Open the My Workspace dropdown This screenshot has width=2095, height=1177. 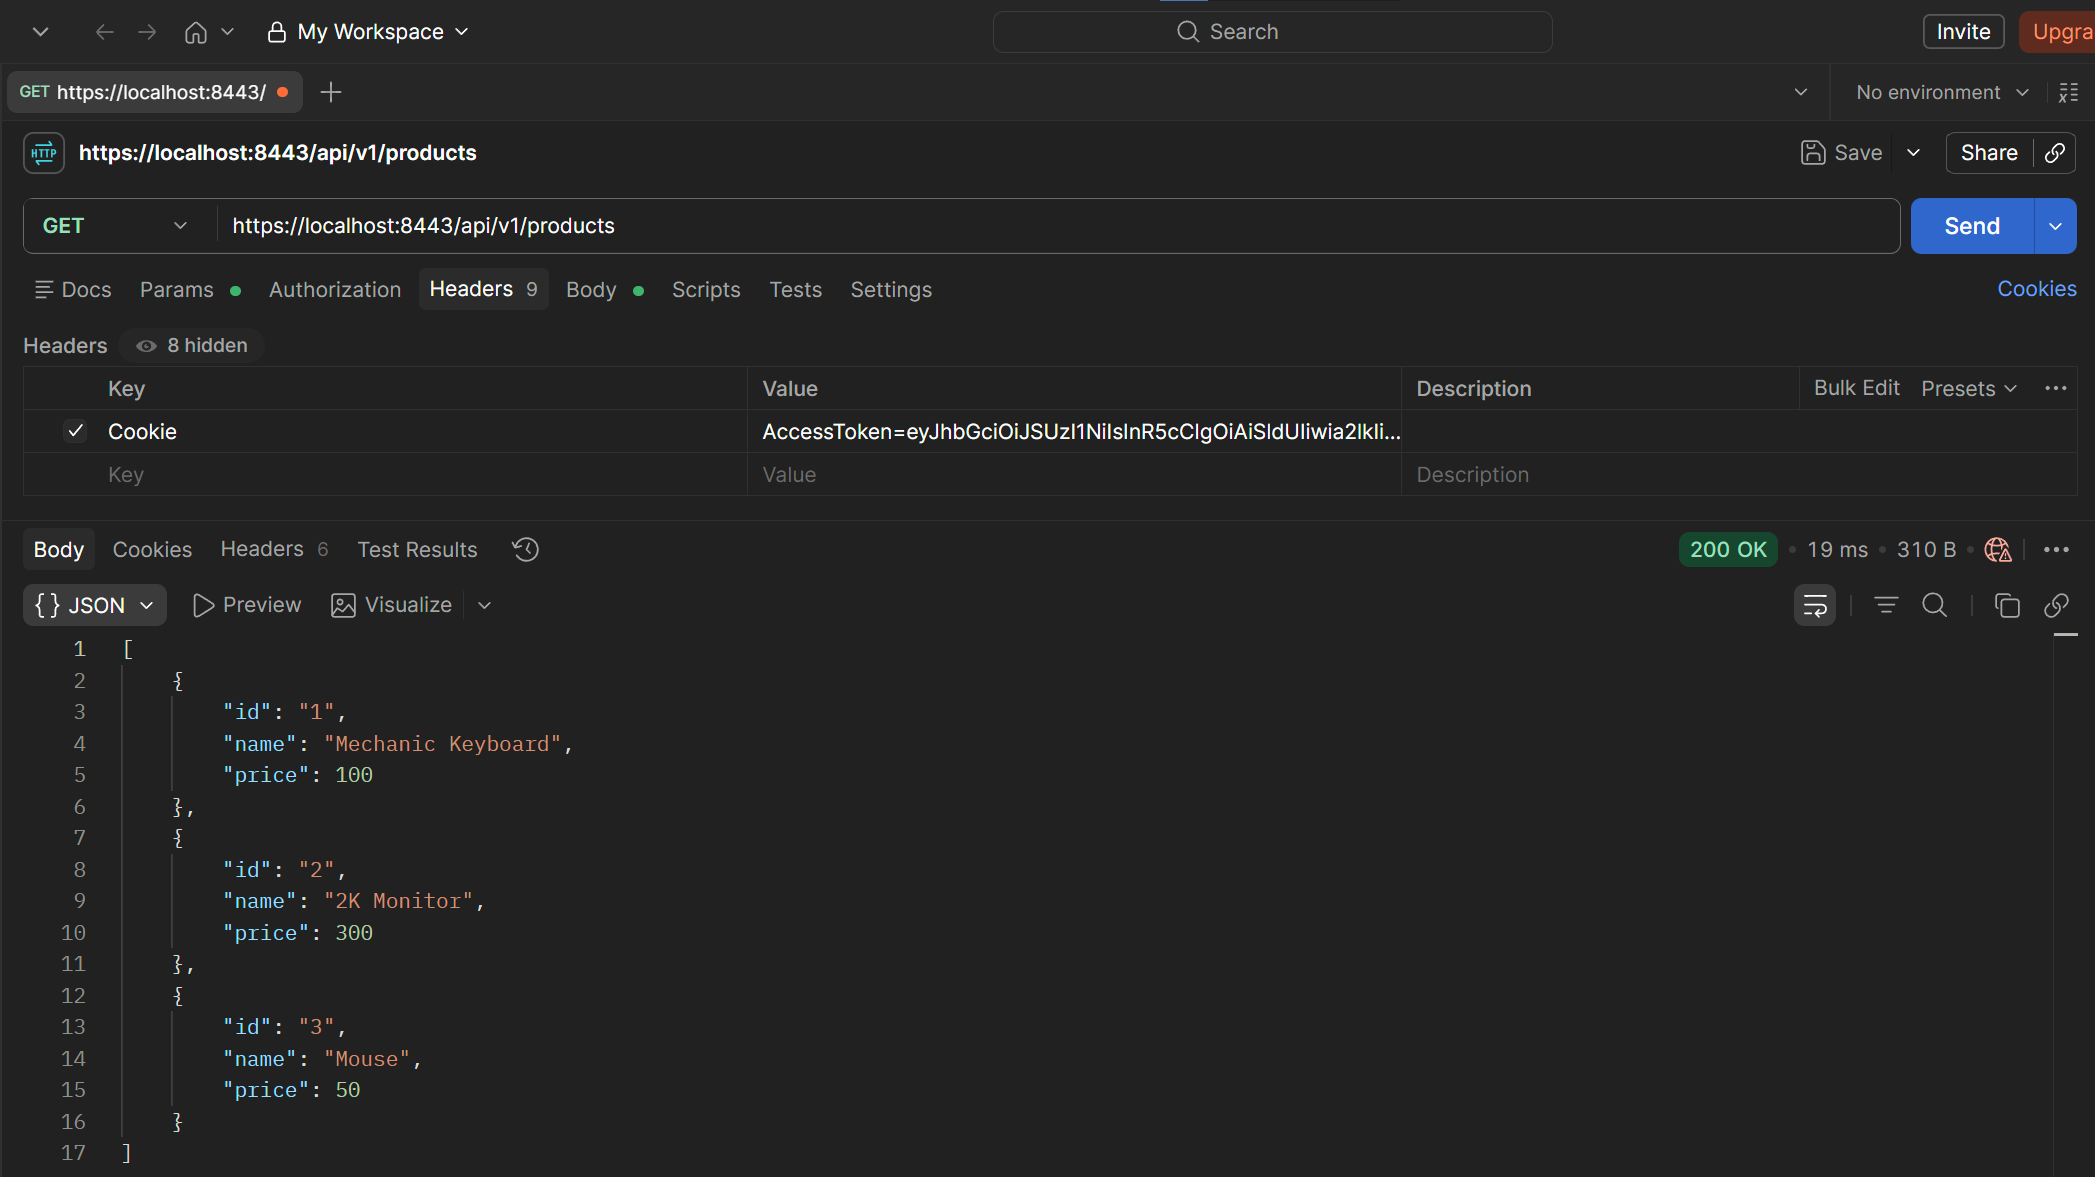(x=368, y=32)
